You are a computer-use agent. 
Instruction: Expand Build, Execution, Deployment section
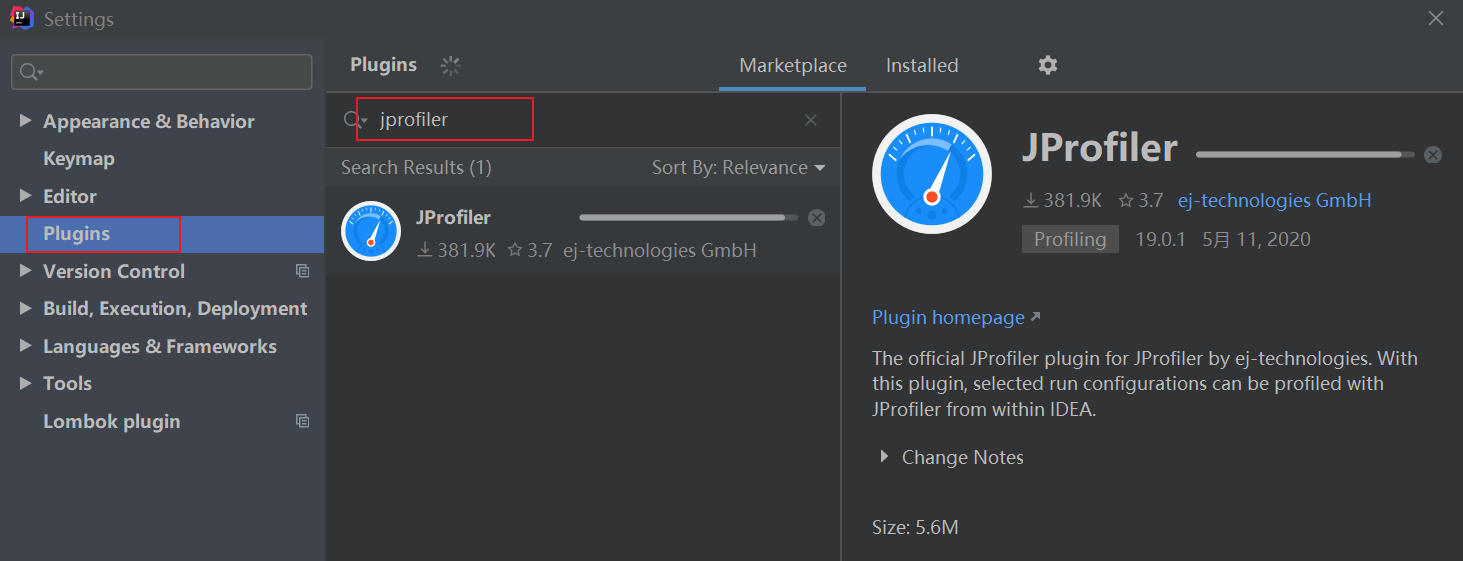(x=25, y=309)
